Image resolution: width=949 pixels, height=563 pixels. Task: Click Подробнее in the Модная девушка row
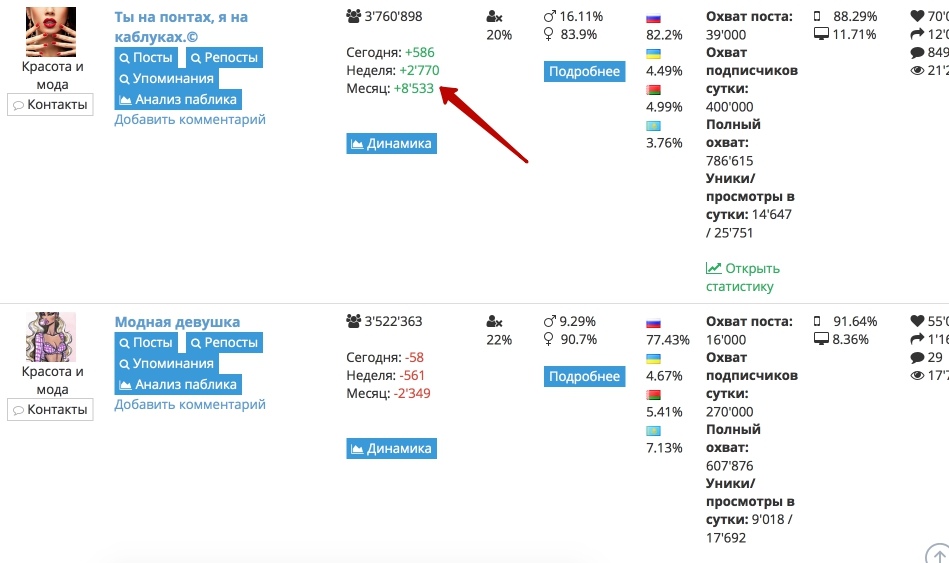tap(585, 377)
